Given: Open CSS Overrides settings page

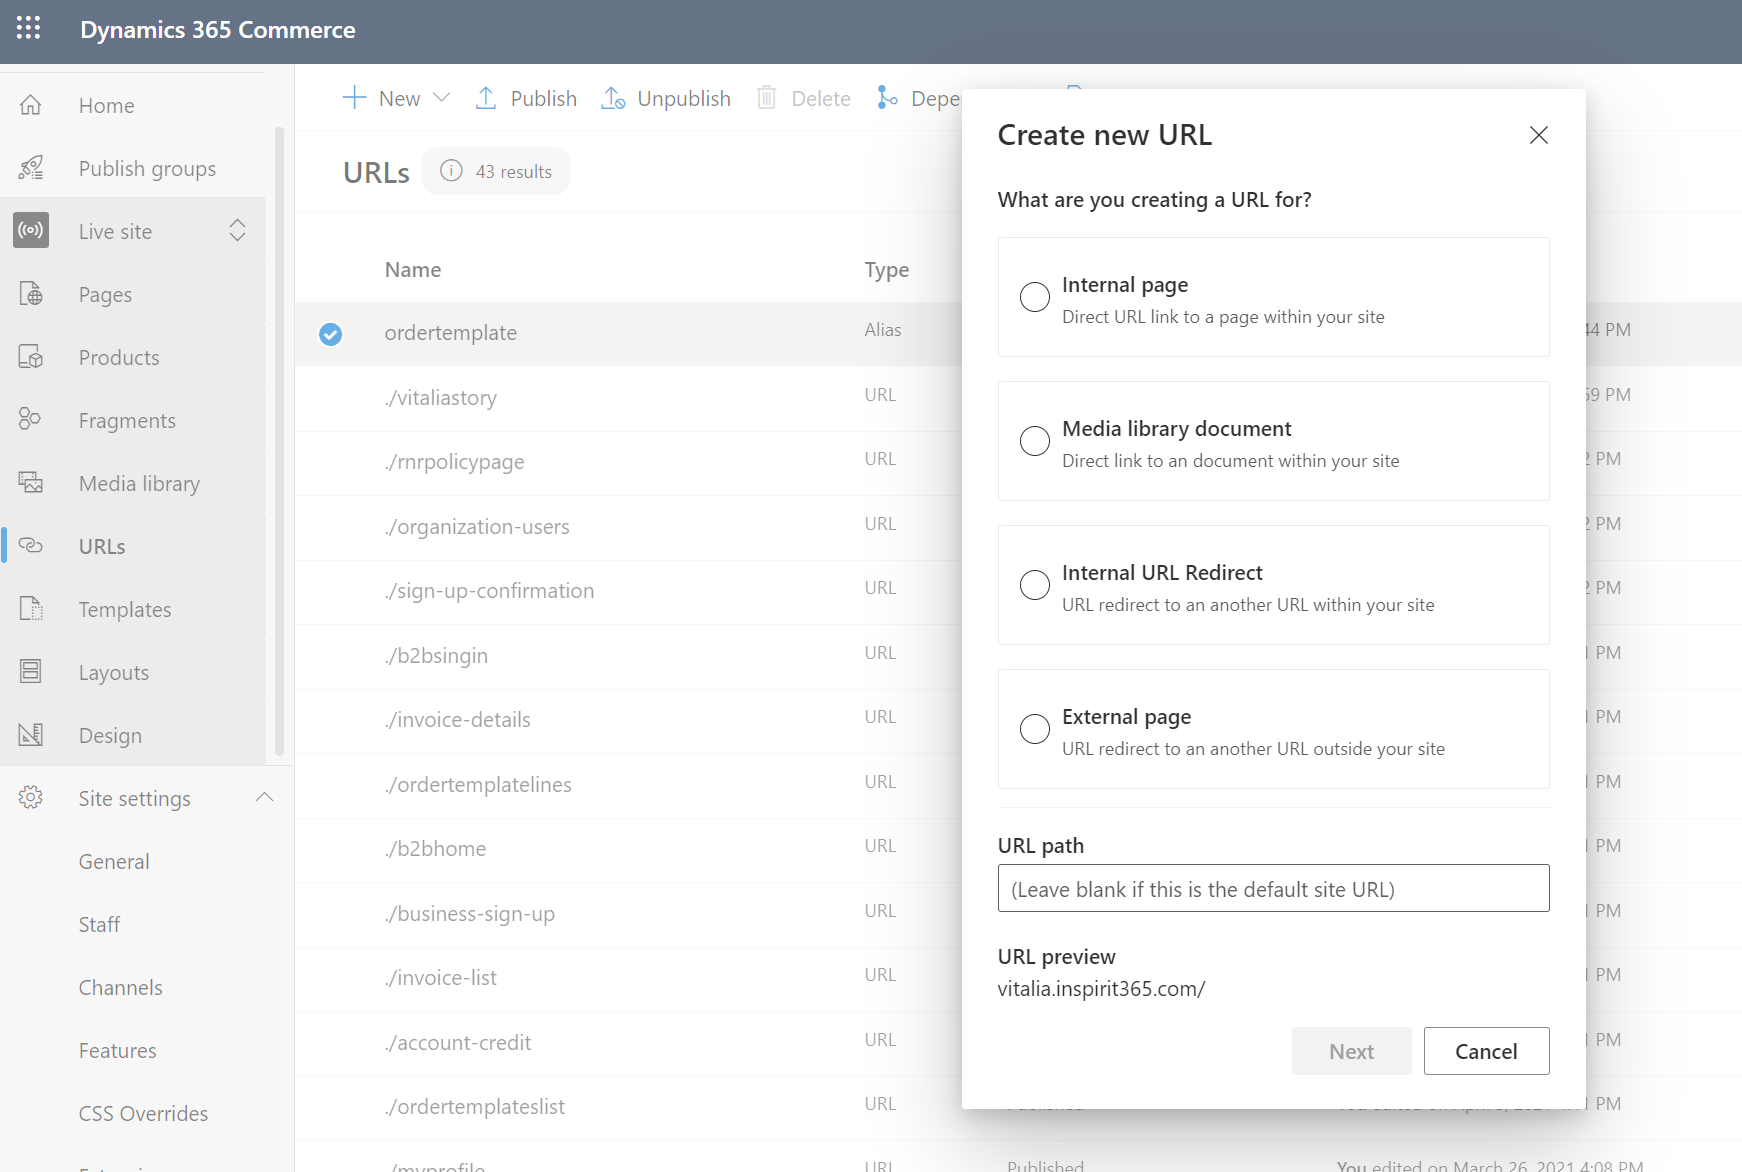Looking at the screenshot, I should coord(143,1113).
